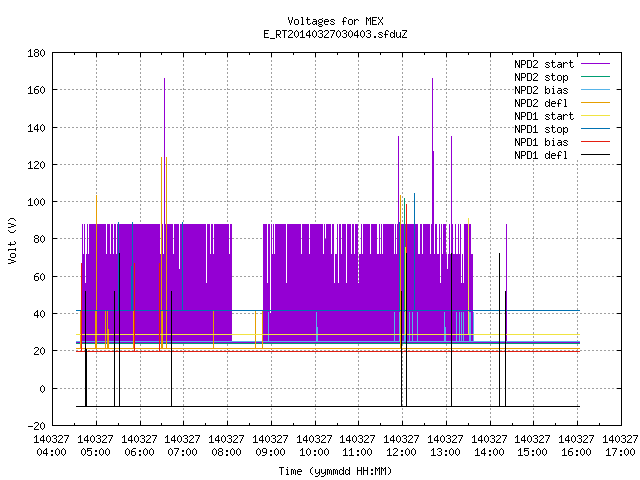Select the E_RT20140327030403.sfduZ filename subtitle
The height and width of the screenshot is (480, 640).
click(x=335, y=34)
